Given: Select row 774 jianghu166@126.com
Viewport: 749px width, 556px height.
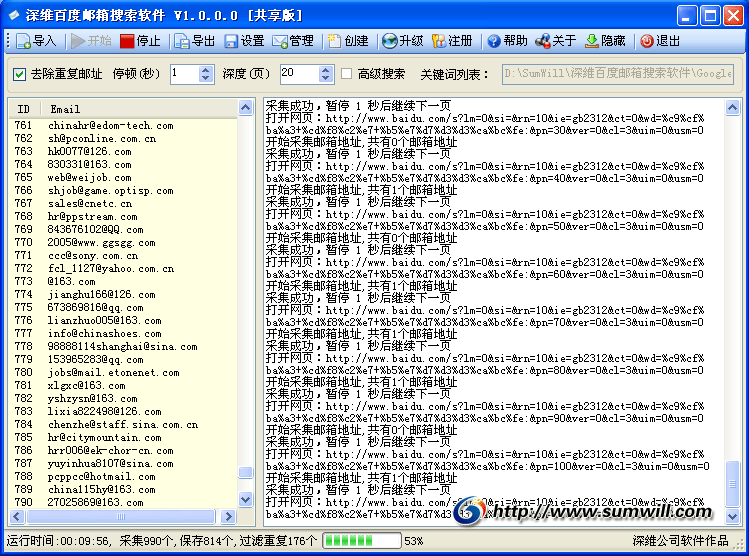Looking at the screenshot, I should coord(123,294).
